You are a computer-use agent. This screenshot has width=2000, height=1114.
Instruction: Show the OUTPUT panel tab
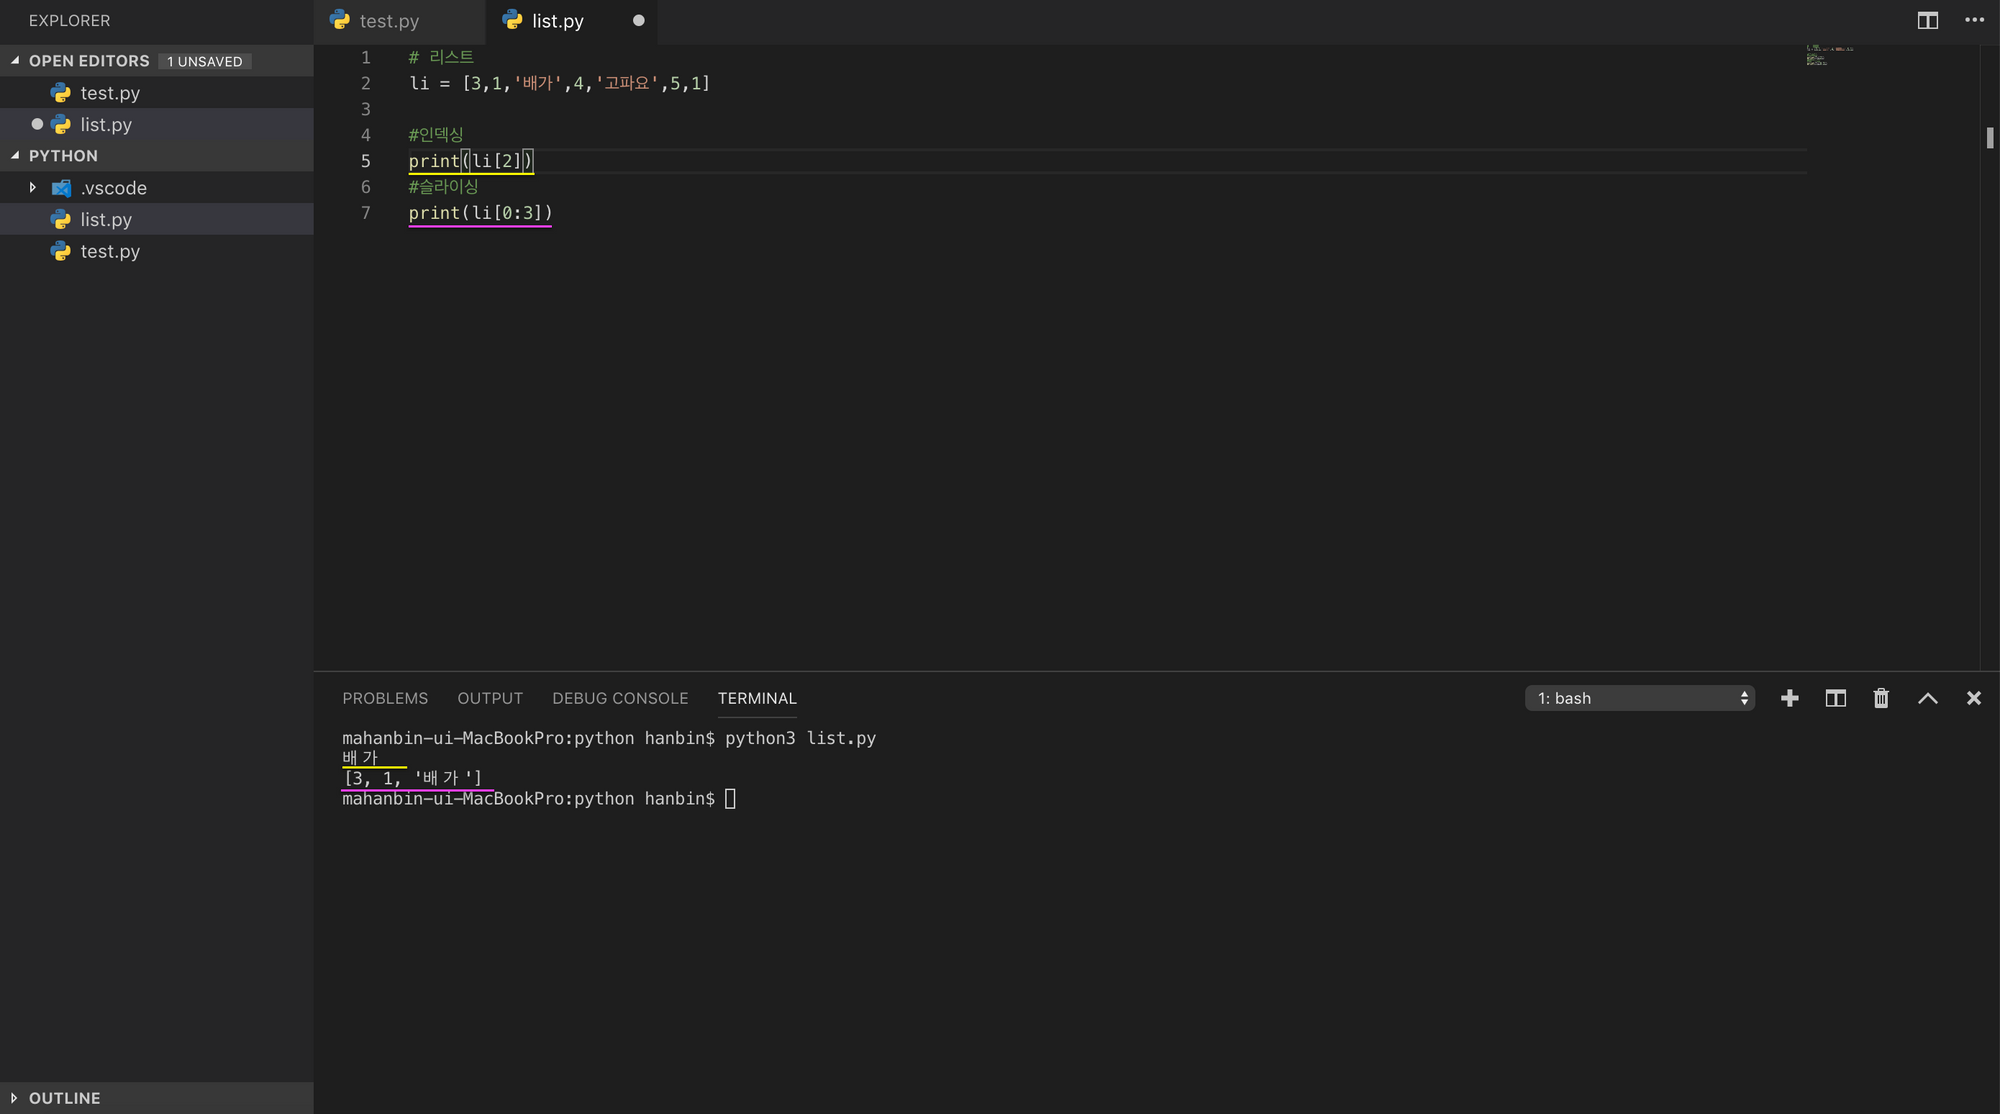tap(490, 698)
